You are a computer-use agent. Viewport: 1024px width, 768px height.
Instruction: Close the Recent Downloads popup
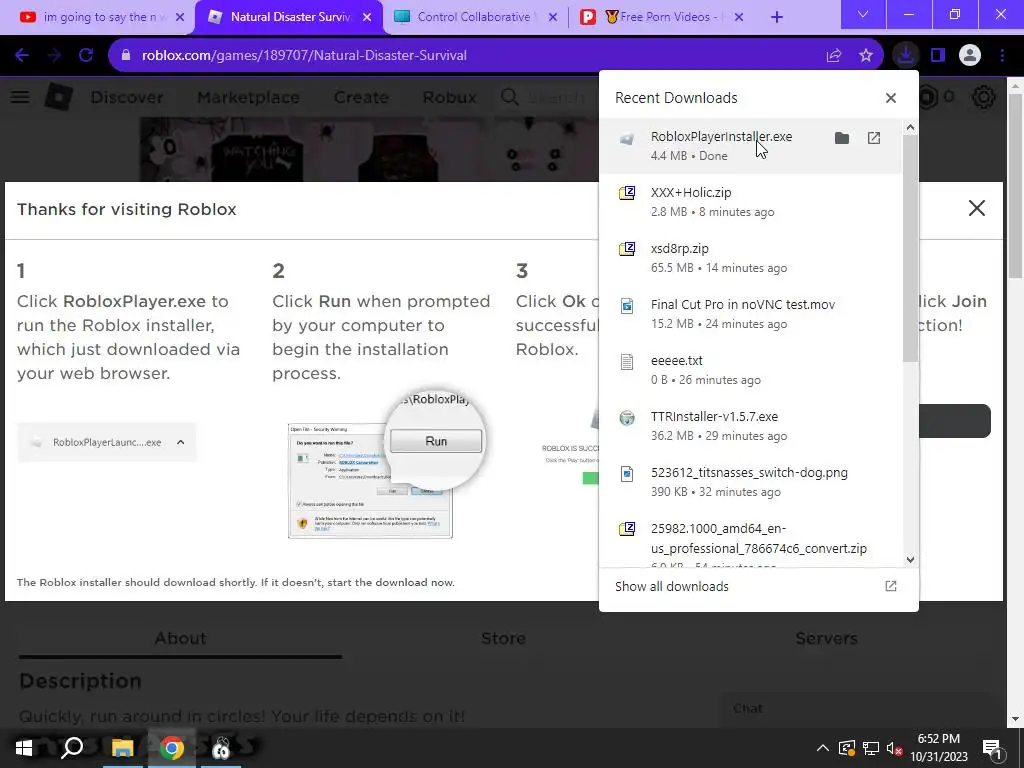click(891, 98)
